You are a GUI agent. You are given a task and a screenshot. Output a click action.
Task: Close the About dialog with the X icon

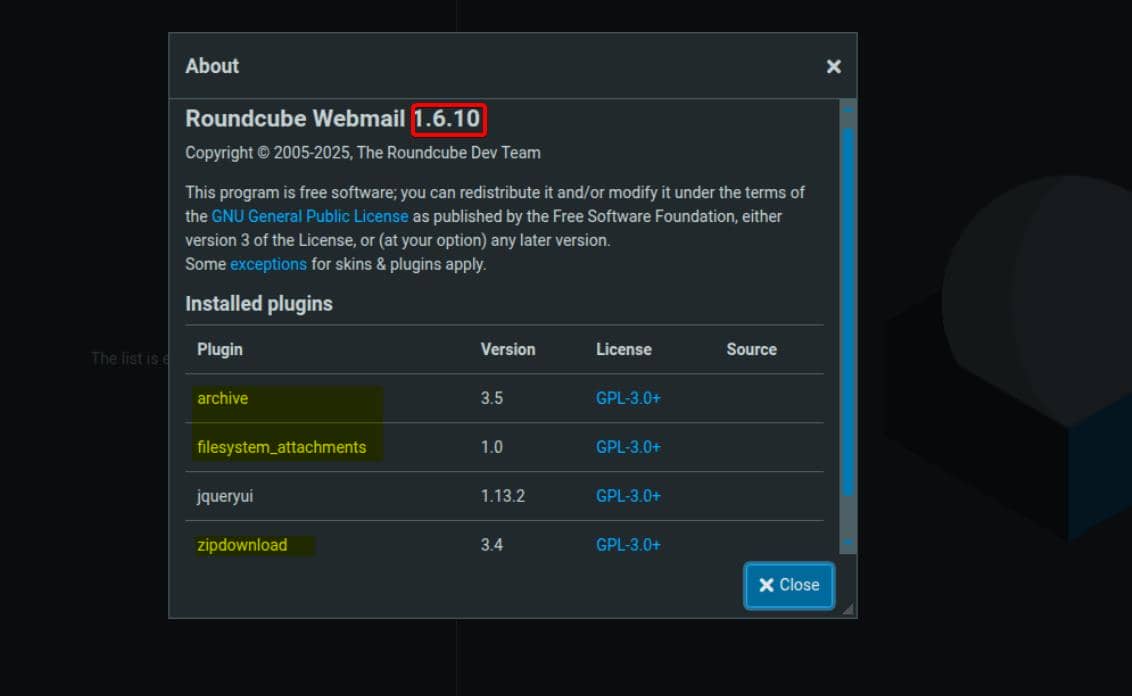tap(833, 66)
